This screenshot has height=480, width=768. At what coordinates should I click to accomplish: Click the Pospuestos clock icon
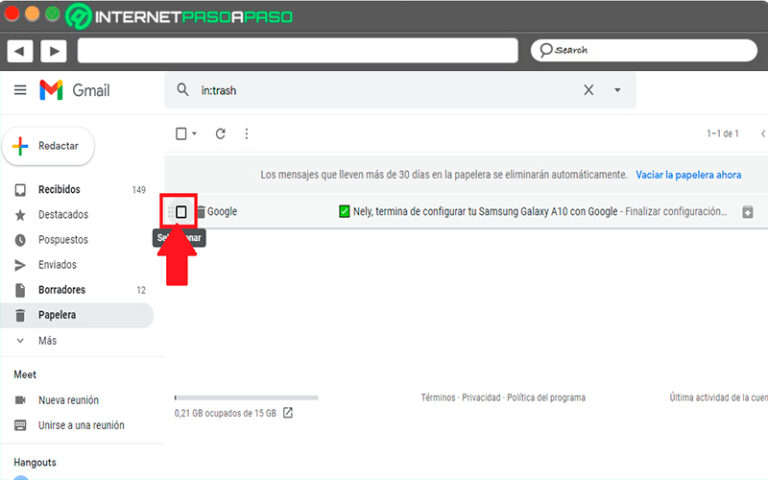(x=20, y=240)
